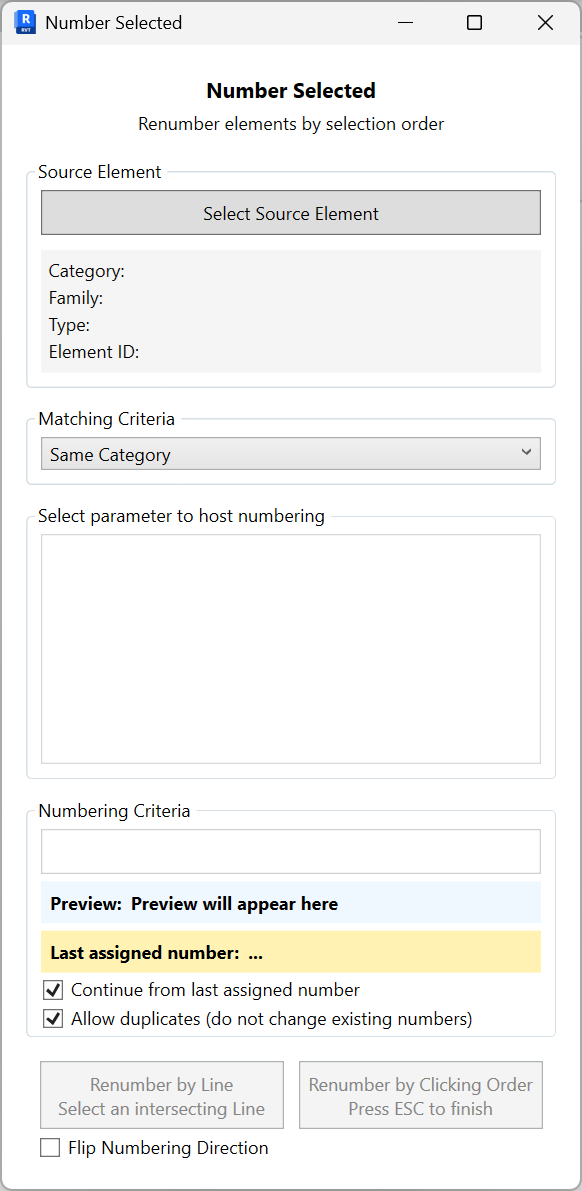Click the "Renumber by Line" button

point(161,1094)
